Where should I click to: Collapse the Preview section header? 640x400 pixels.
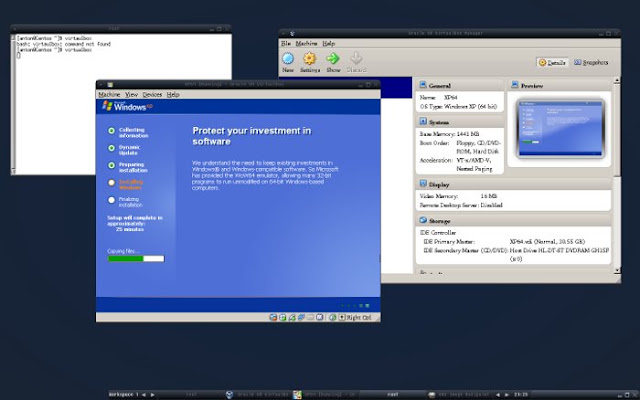tap(559, 85)
